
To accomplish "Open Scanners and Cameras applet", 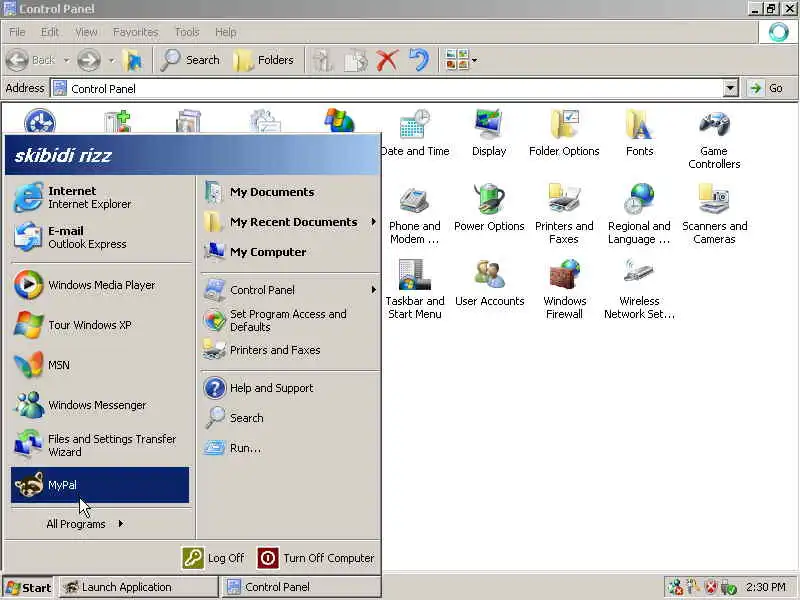I will tap(714, 214).
